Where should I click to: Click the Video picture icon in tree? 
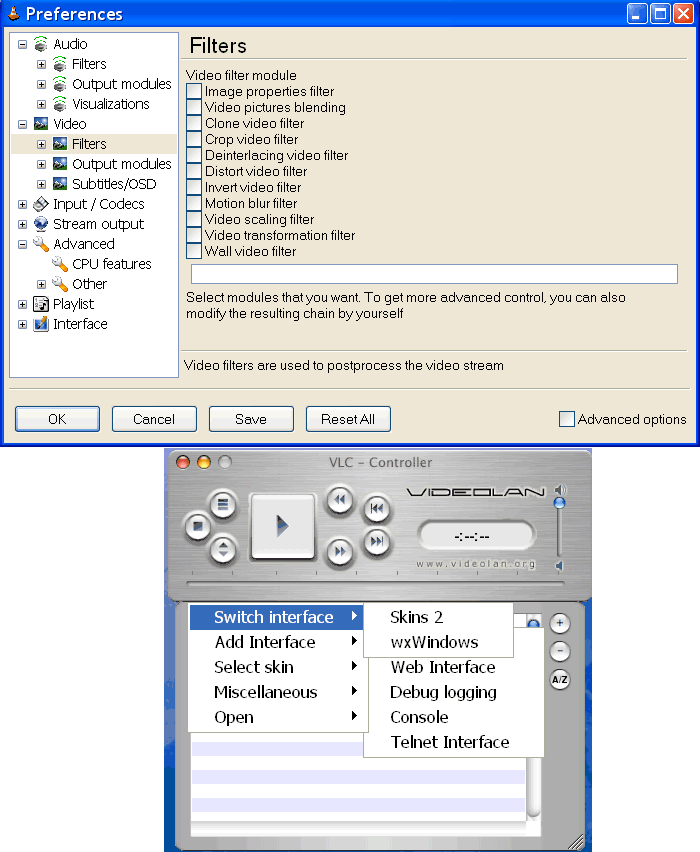coord(41,124)
